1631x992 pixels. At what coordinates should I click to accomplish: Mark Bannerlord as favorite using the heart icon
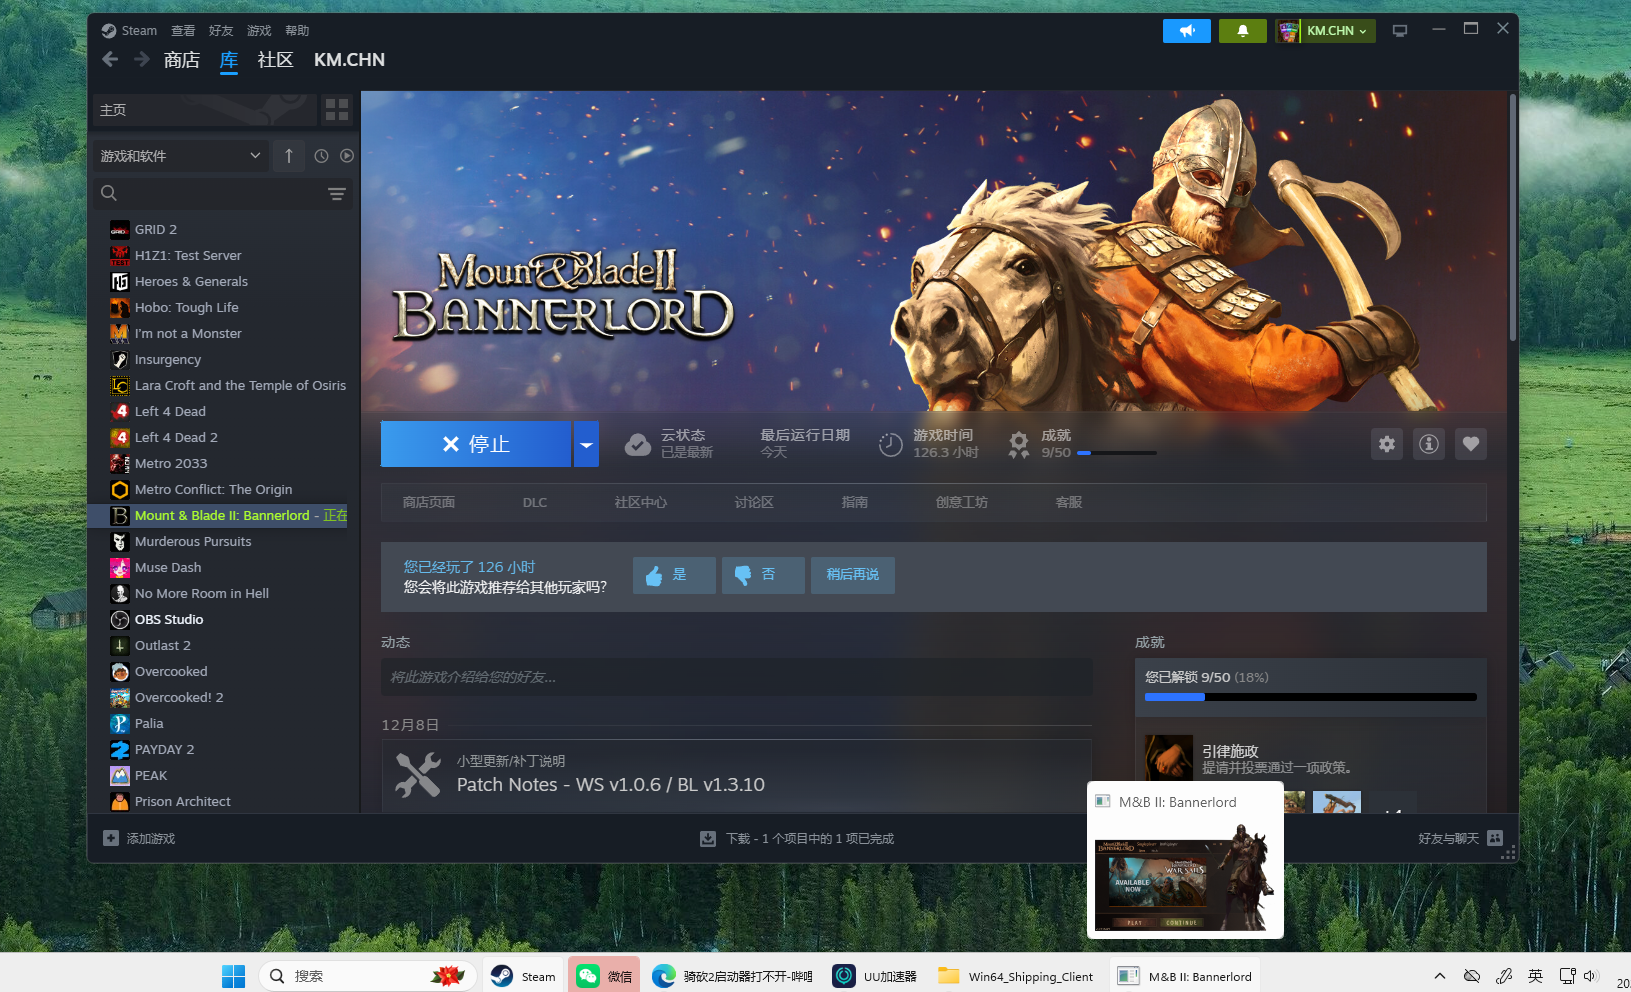[x=1470, y=444]
